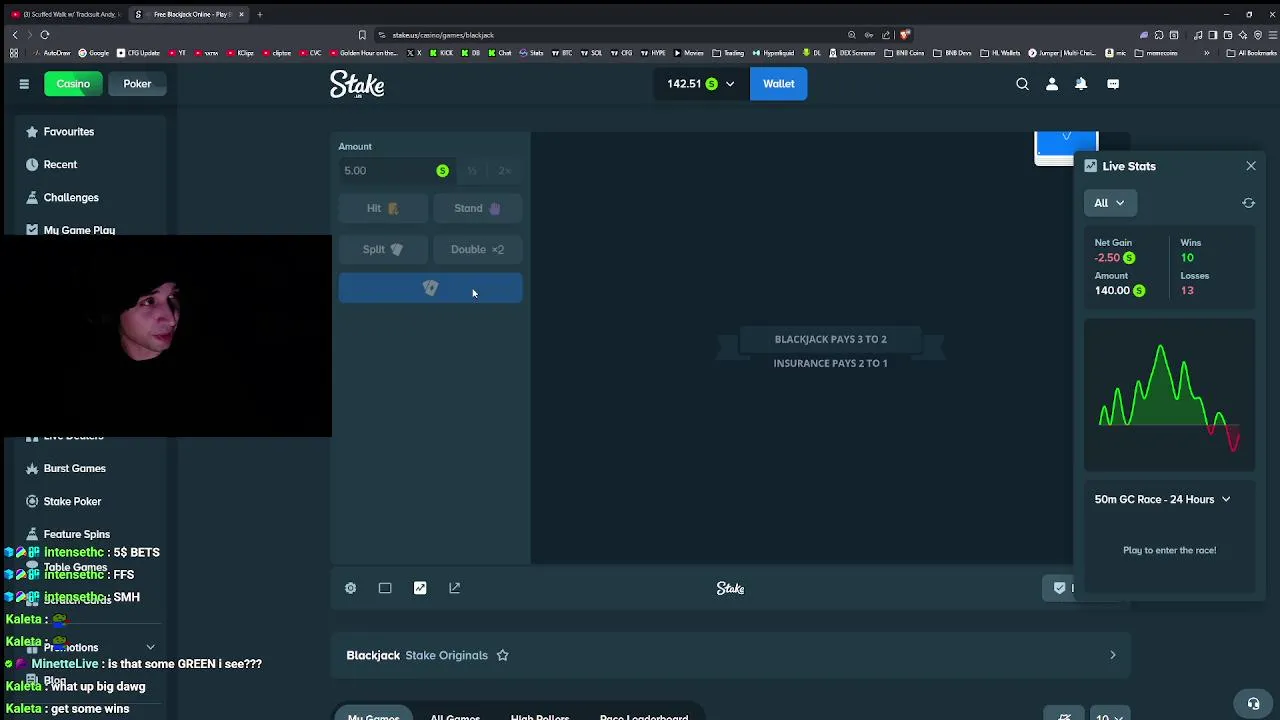Open the rows-per-page 10 dropdown
The height and width of the screenshot is (720, 1280).
coord(1108,716)
